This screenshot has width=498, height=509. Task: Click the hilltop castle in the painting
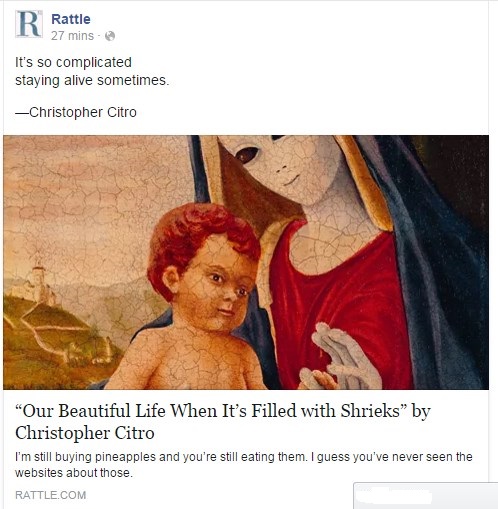click(36, 283)
